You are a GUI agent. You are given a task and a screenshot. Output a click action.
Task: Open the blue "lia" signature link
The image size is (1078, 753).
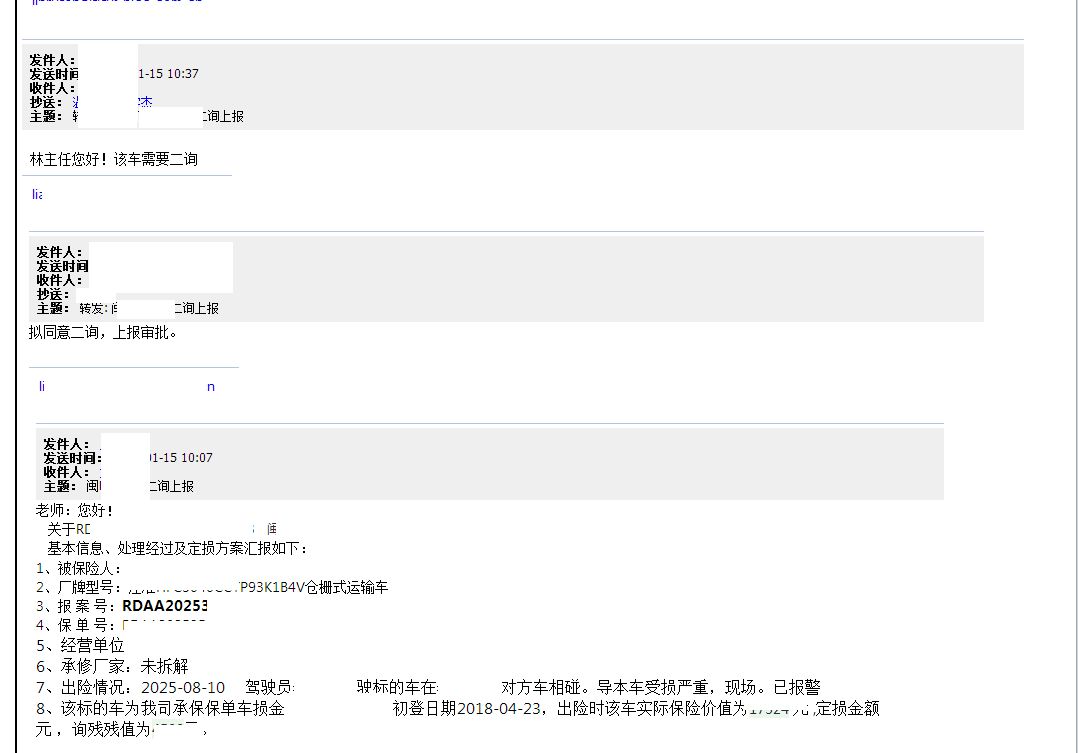click(x=37, y=194)
